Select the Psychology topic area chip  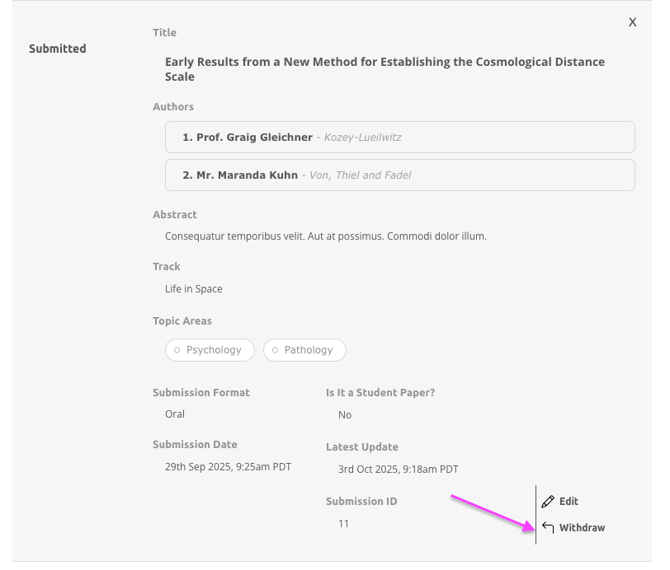click(210, 350)
